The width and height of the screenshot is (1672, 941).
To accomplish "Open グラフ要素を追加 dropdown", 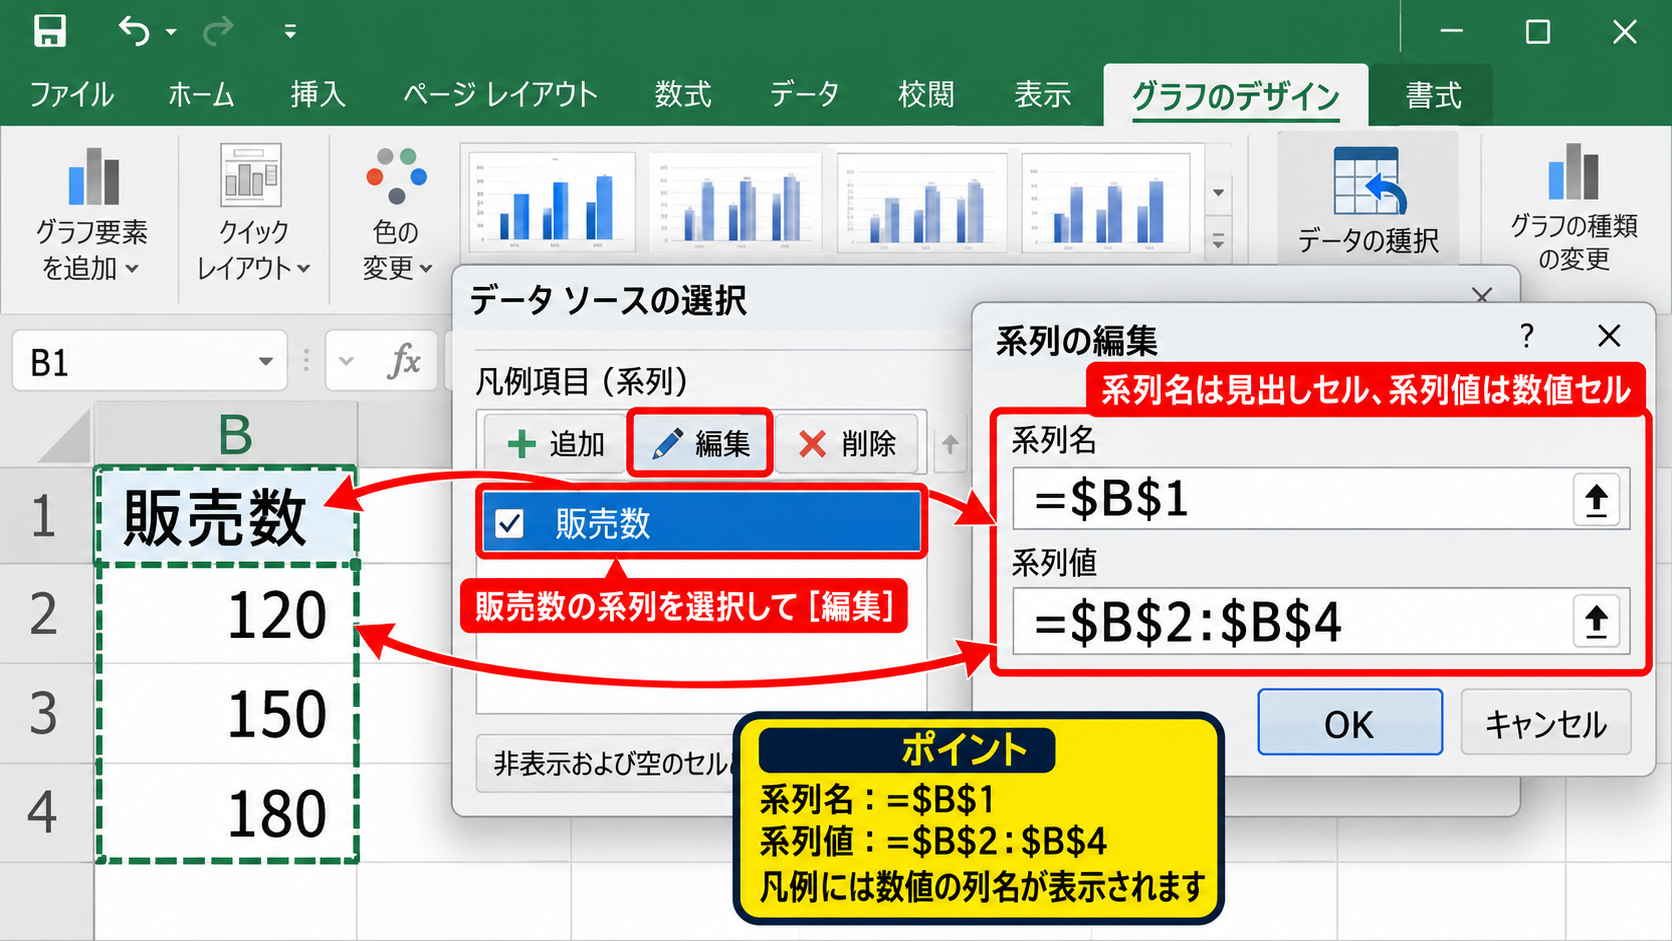I will 91,215.
